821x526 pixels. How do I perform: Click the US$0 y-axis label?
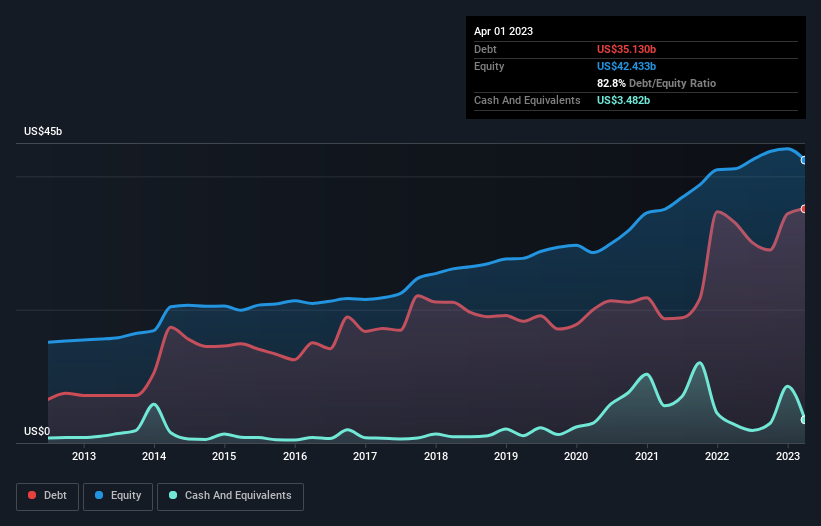[x=37, y=431]
